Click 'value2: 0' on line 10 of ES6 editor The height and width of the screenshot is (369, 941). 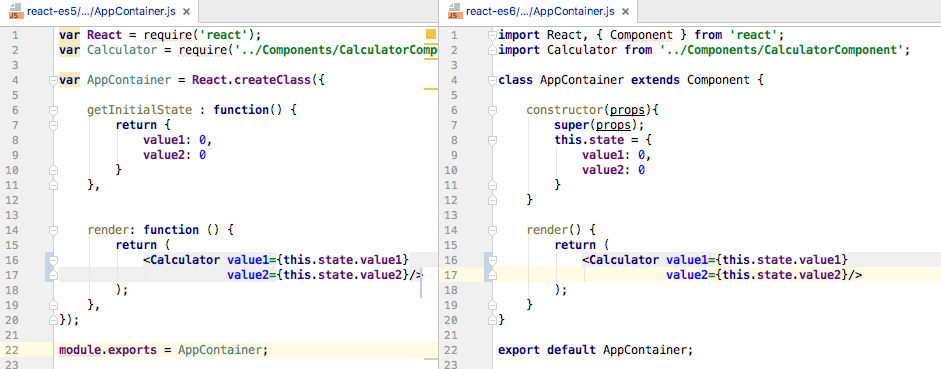click(x=613, y=170)
